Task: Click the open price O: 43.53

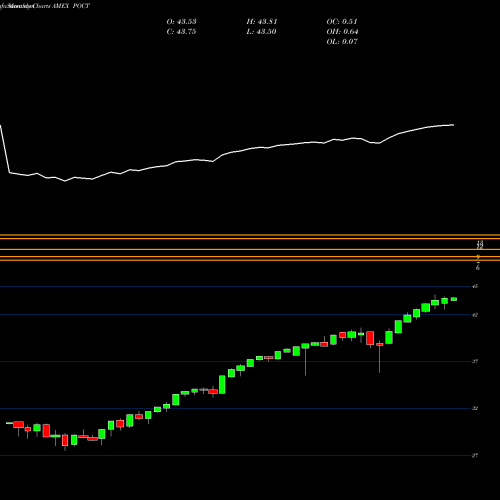Action: coord(181,22)
